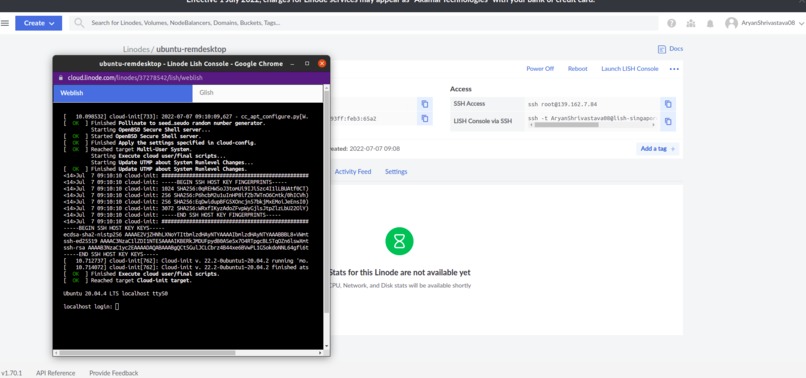The width and height of the screenshot is (806, 378).
Task: Click the Lish console horizontal scrollbar
Action: [147, 353]
